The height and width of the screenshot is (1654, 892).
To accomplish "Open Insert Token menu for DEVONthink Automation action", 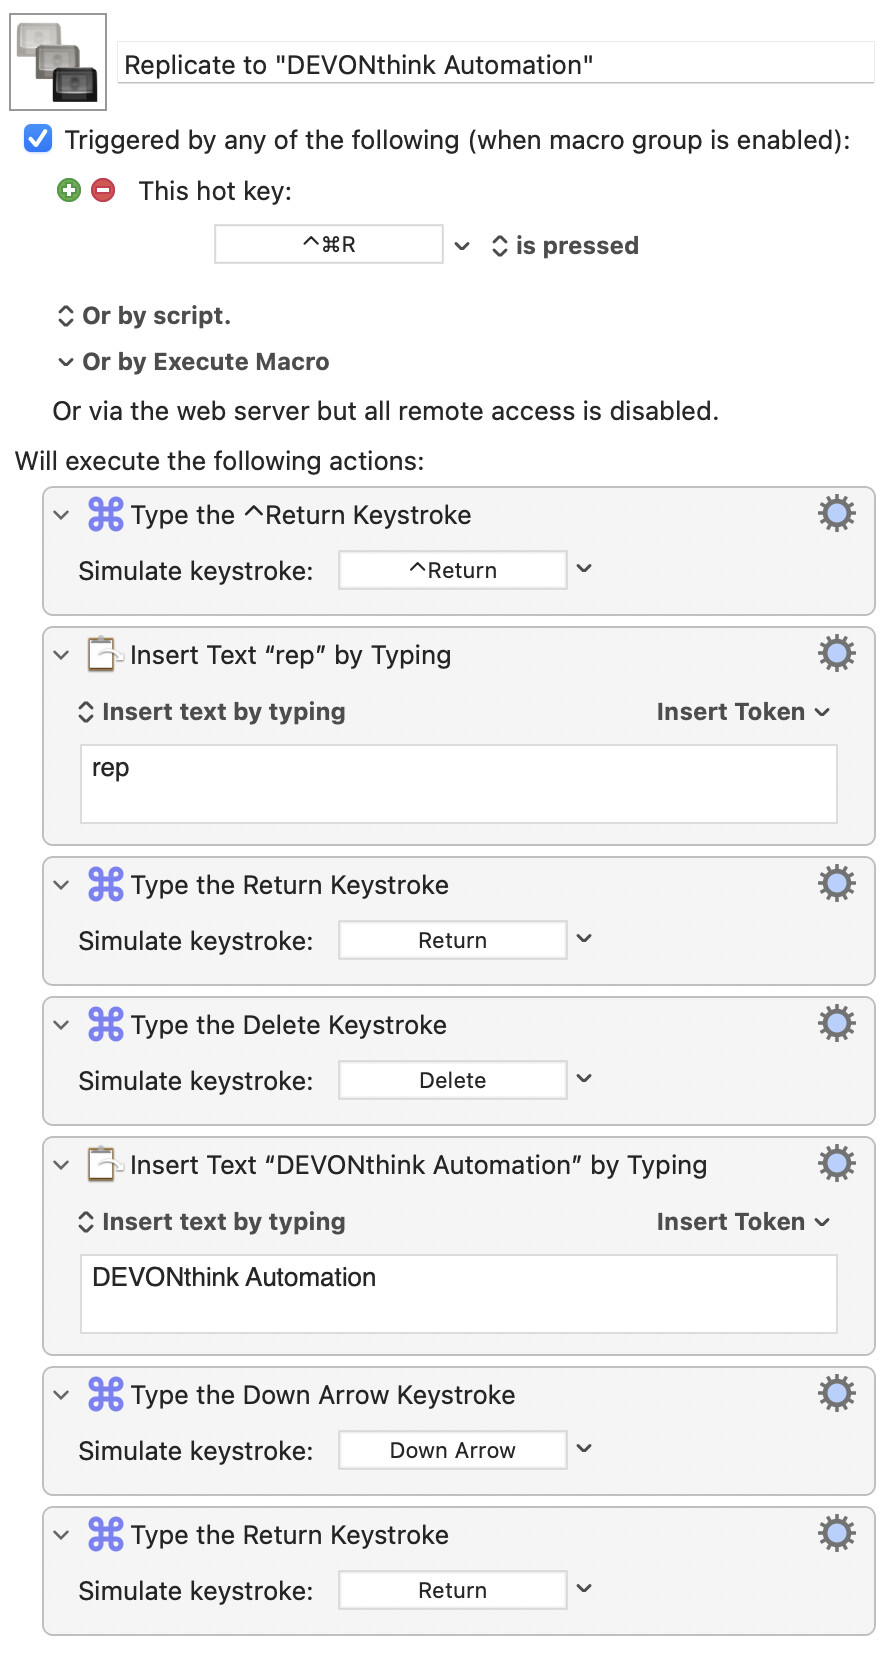I will [743, 1222].
